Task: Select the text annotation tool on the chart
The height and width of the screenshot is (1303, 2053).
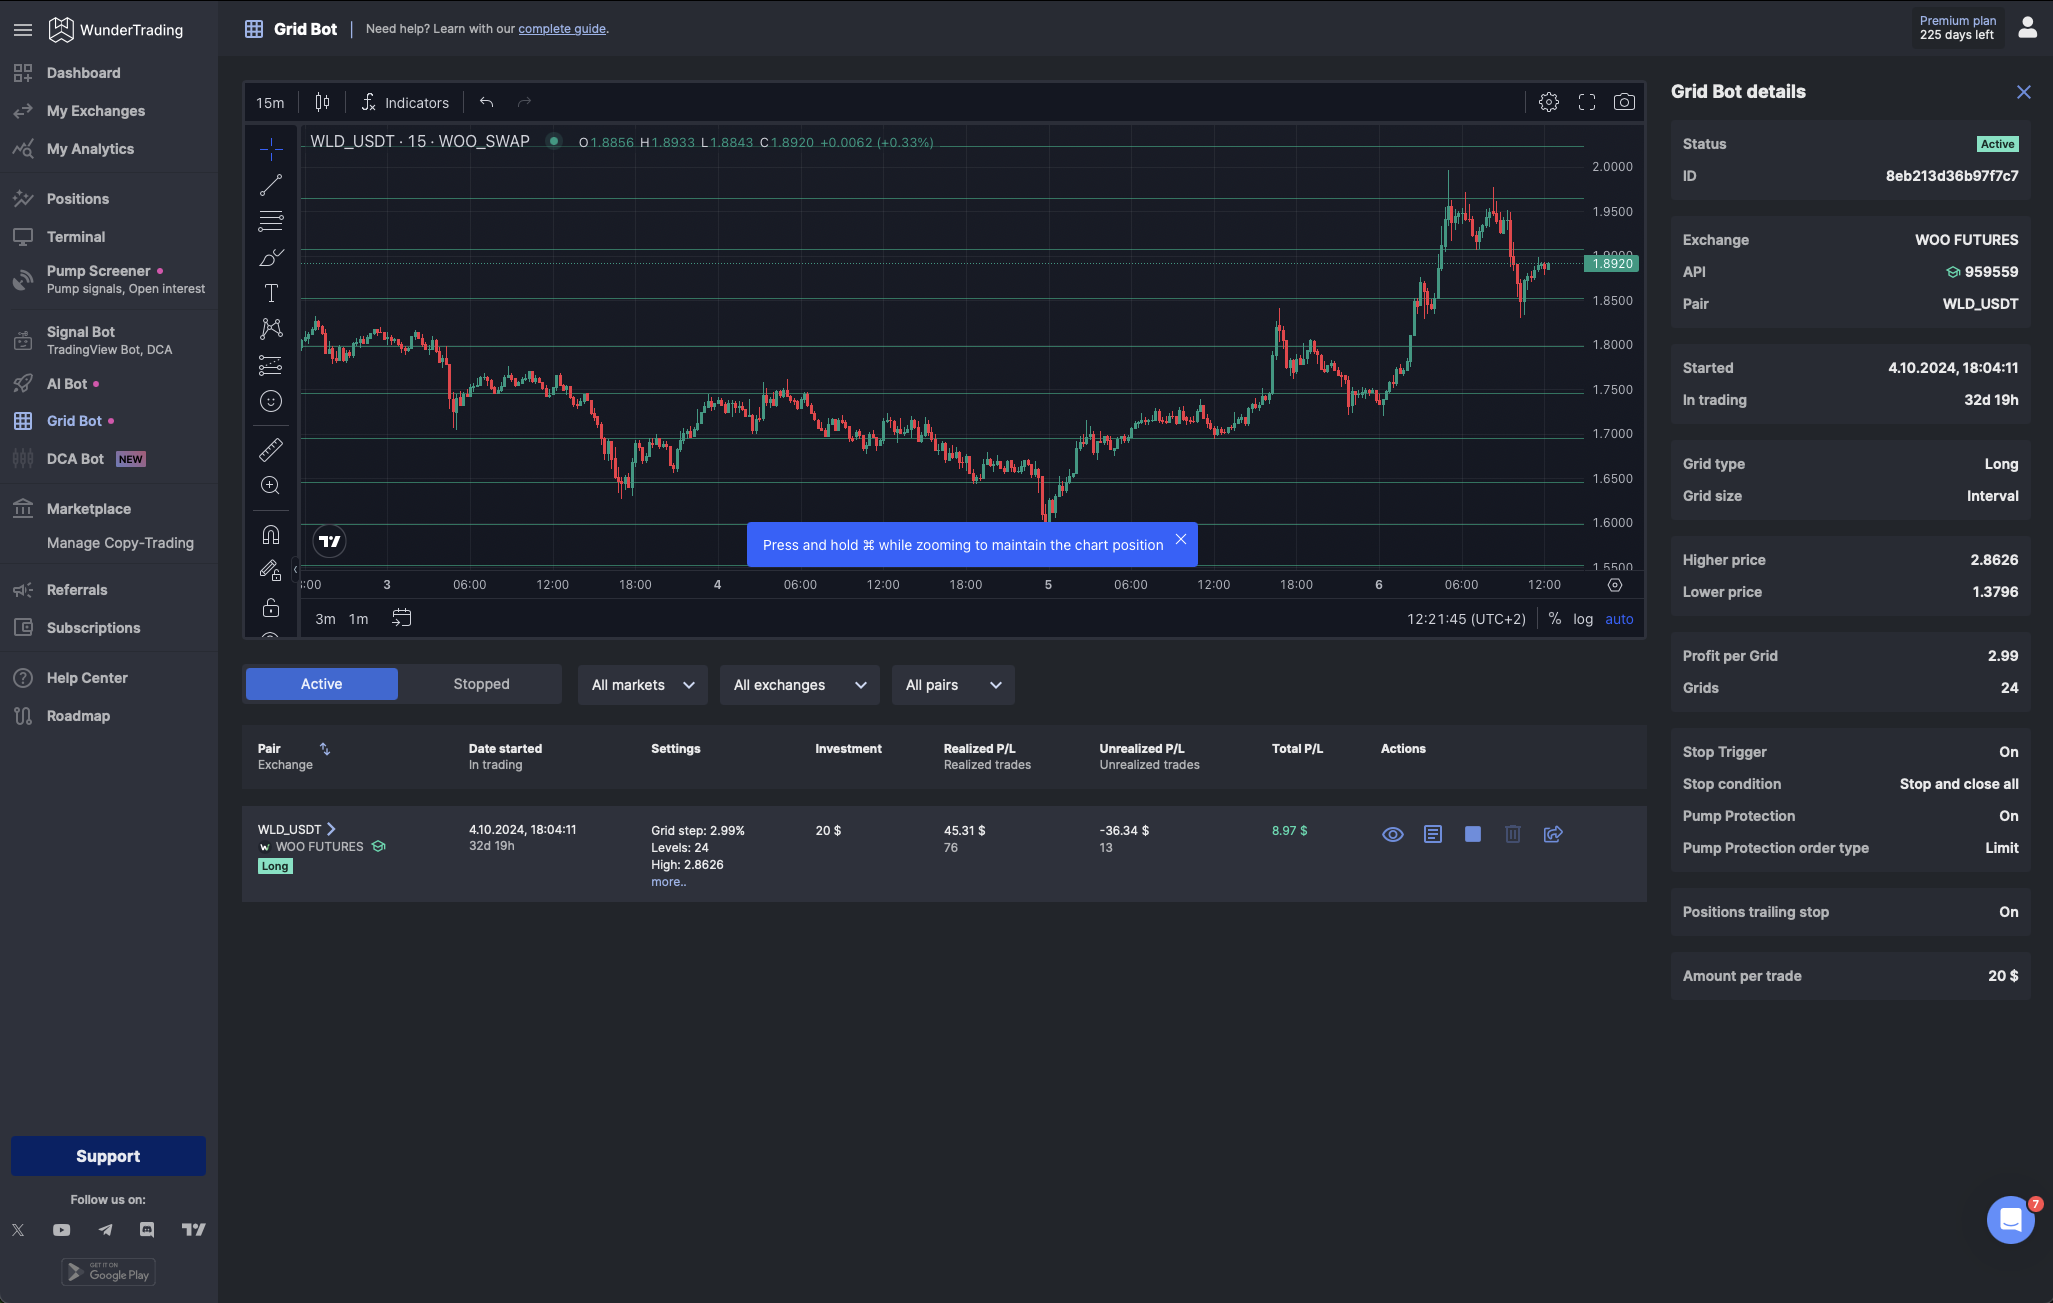Action: point(271,292)
